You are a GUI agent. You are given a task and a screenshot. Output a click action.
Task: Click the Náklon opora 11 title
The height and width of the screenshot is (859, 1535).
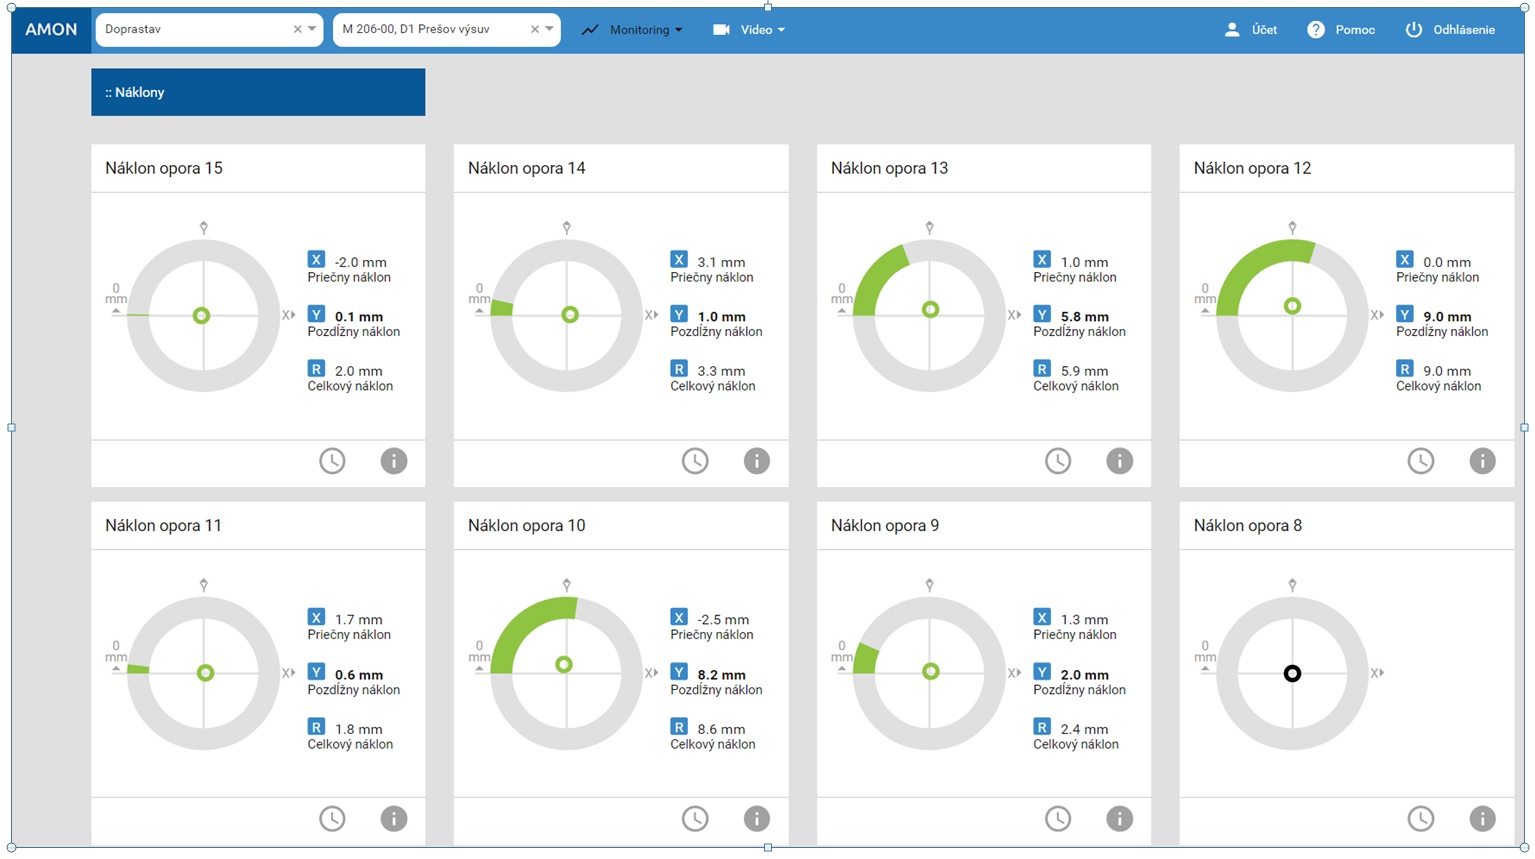[x=164, y=526]
